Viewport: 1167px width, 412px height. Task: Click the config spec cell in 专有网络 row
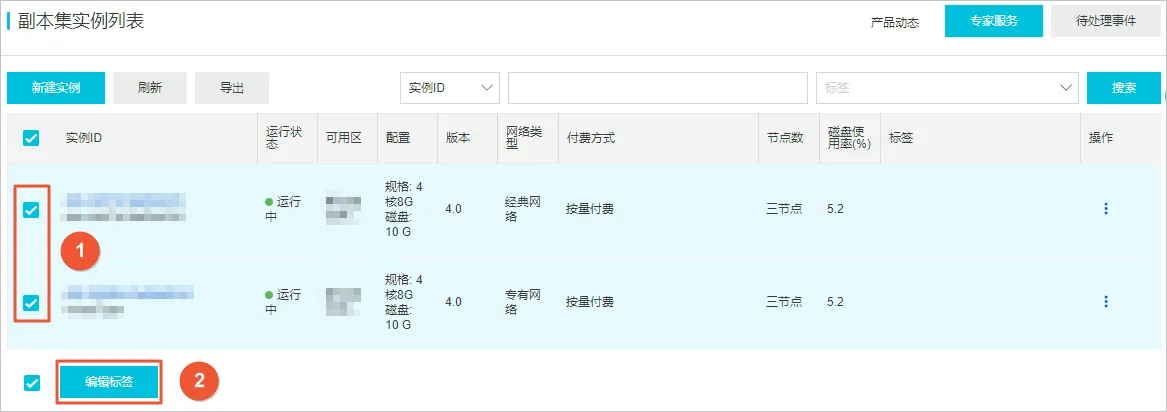pos(404,302)
